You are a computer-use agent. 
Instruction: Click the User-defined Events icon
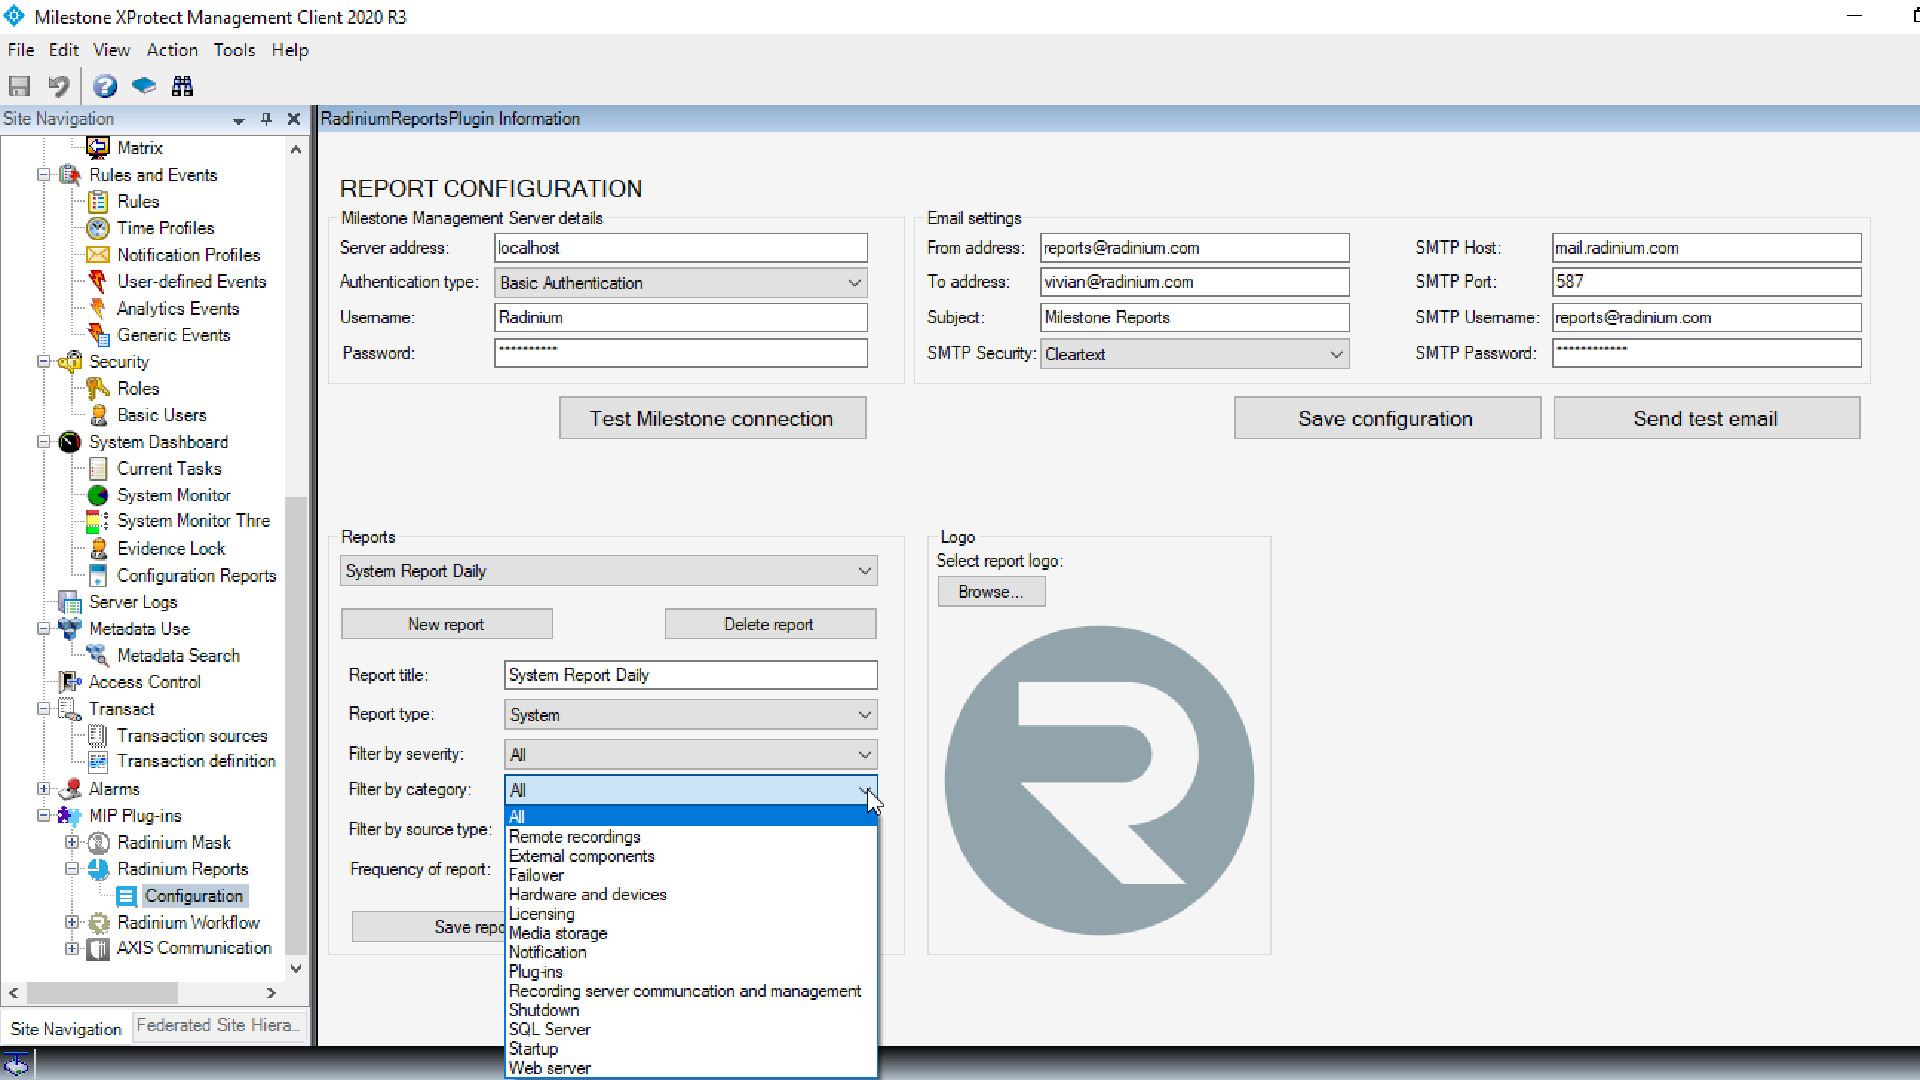pos(98,282)
